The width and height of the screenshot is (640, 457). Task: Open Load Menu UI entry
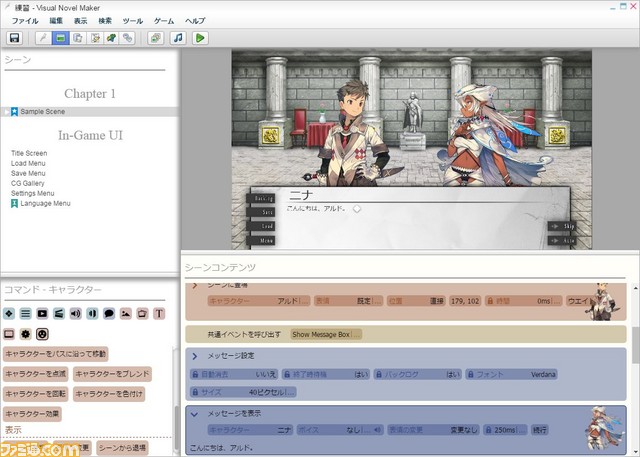click(28, 163)
